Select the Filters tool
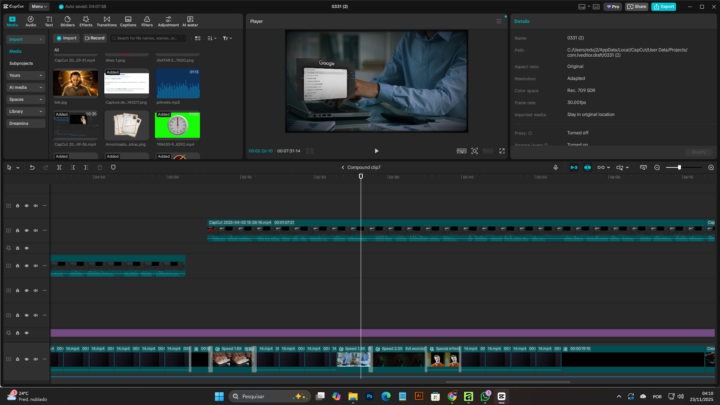720x405 pixels. [x=147, y=21]
